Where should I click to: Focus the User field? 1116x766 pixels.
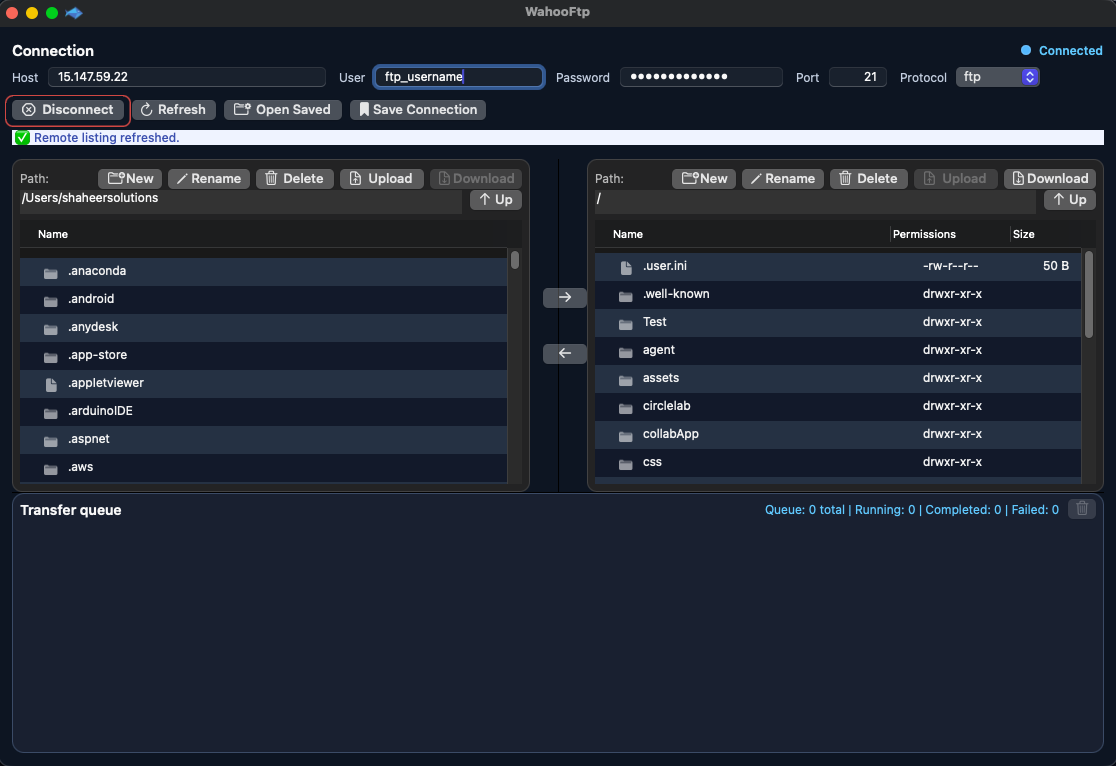[459, 77]
